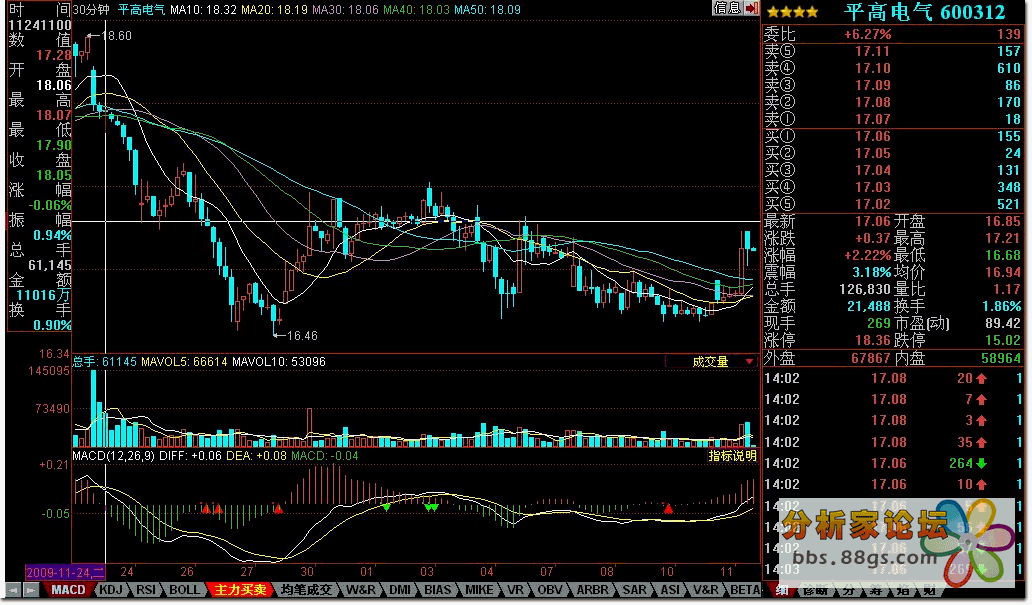This screenshot has width=1032, height=605.
Task: Switch to the MACD indicator tab
Action: click(68, 590)
